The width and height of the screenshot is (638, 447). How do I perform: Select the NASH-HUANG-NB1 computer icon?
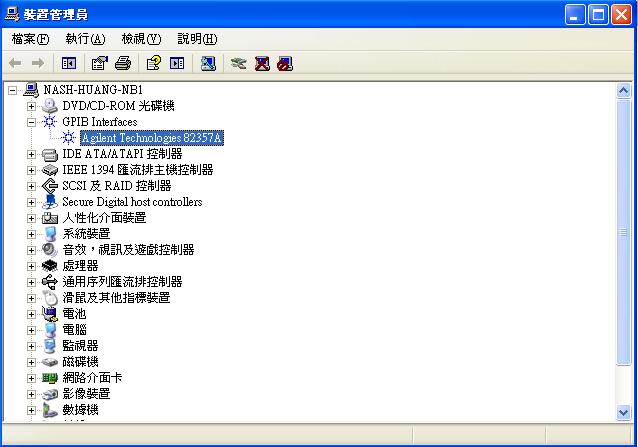click(31, 89)
